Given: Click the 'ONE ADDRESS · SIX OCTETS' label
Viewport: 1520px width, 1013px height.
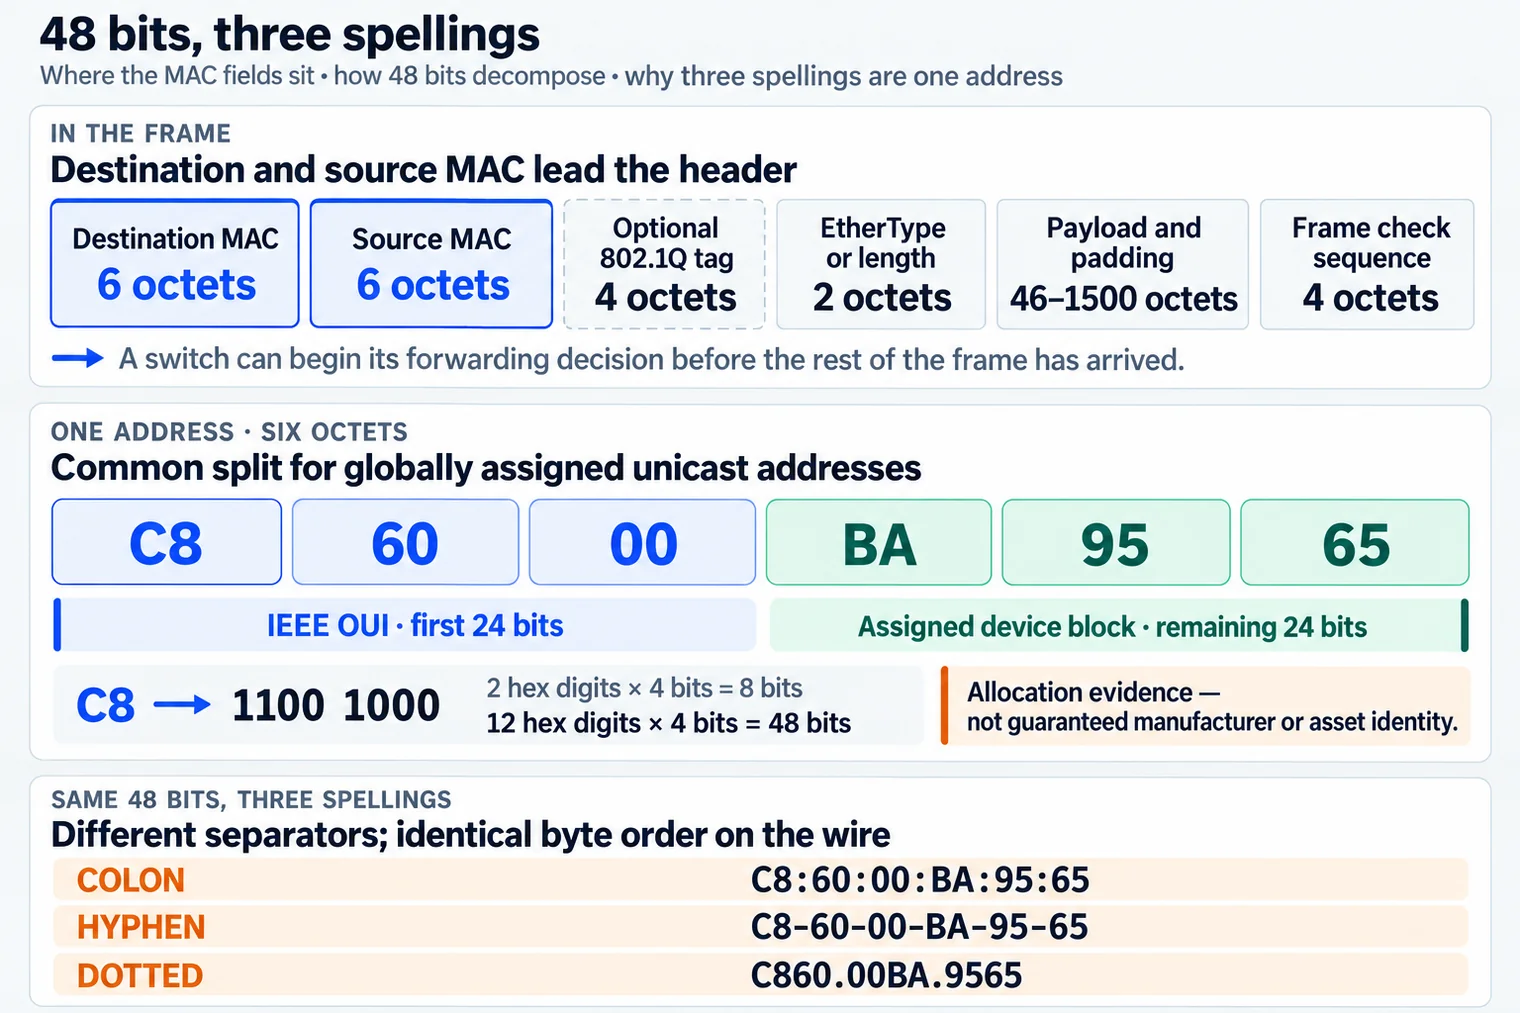Looking at the screenshot, I should pyautogui.click(x=229, y=432).
